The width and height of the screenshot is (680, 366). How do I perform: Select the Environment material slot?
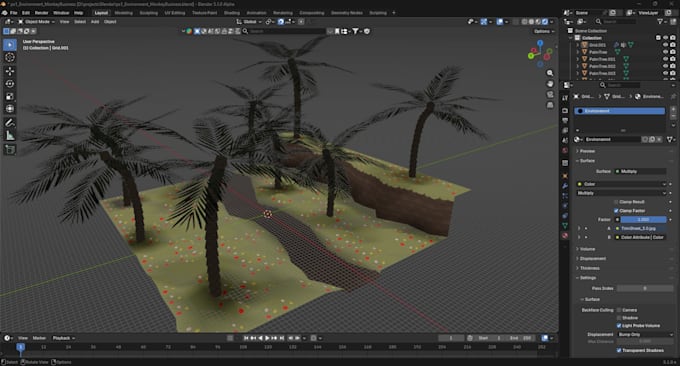[x=620, y=111]
